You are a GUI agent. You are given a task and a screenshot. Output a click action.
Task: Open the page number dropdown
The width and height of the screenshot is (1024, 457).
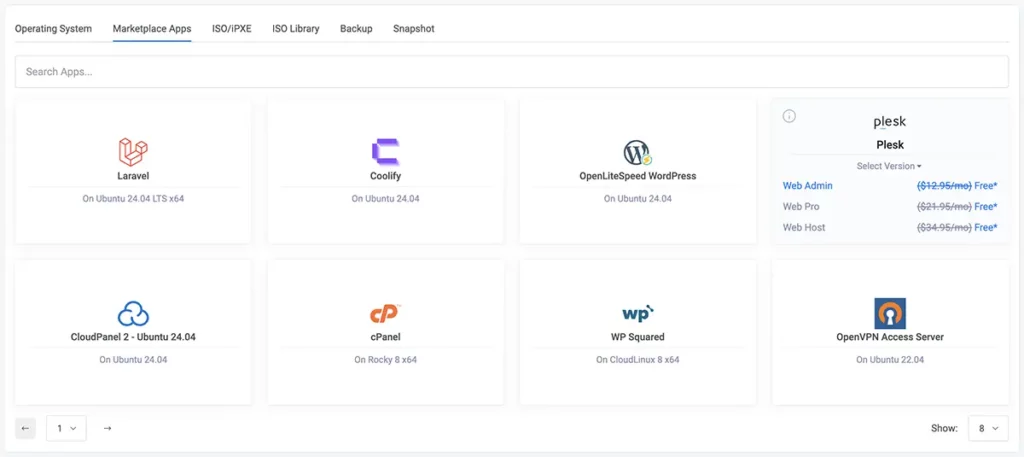pos(67,428)
